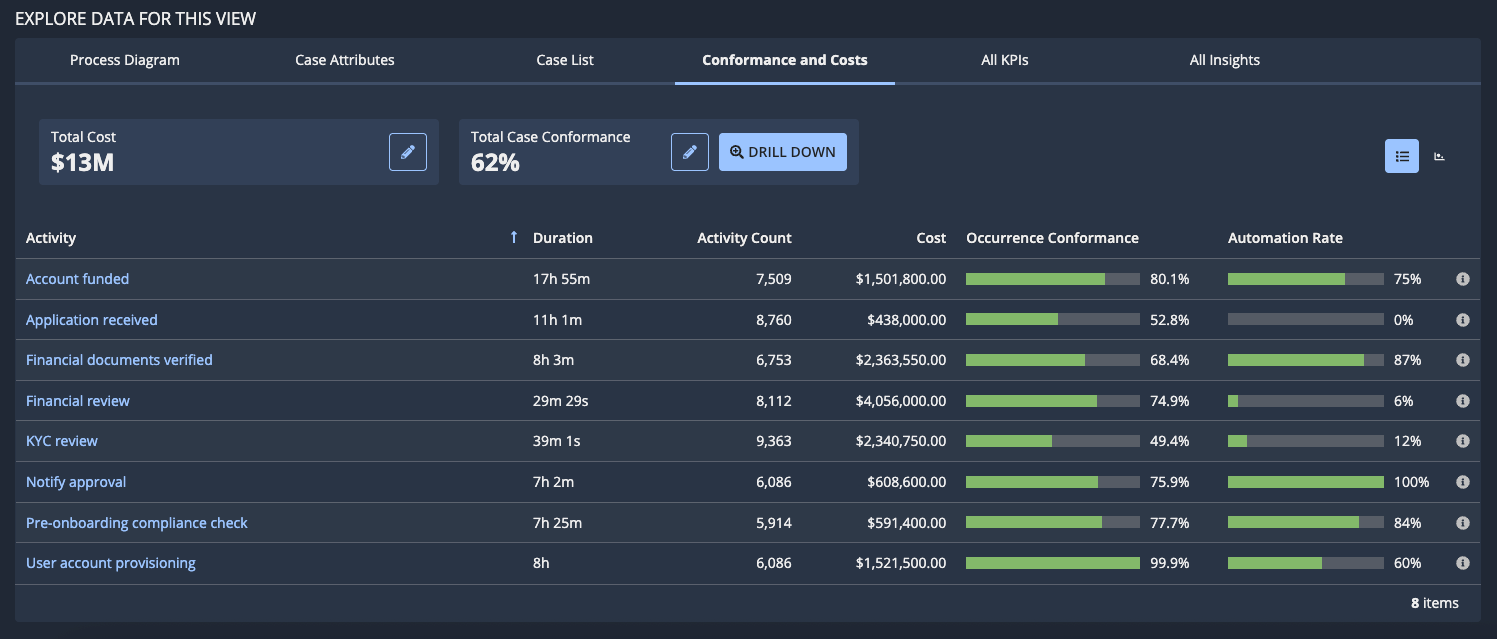1497x639 pixels.
Task: Switch to chart view icon
Action: point(1440,156)
